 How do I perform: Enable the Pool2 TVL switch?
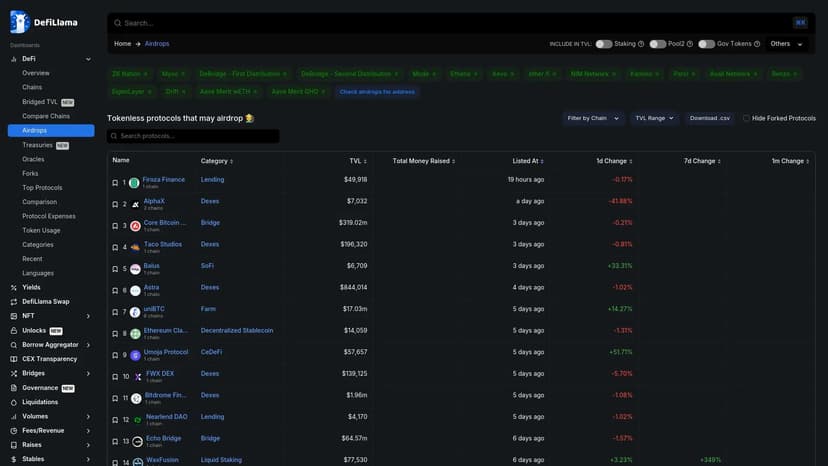pos(657,44)
